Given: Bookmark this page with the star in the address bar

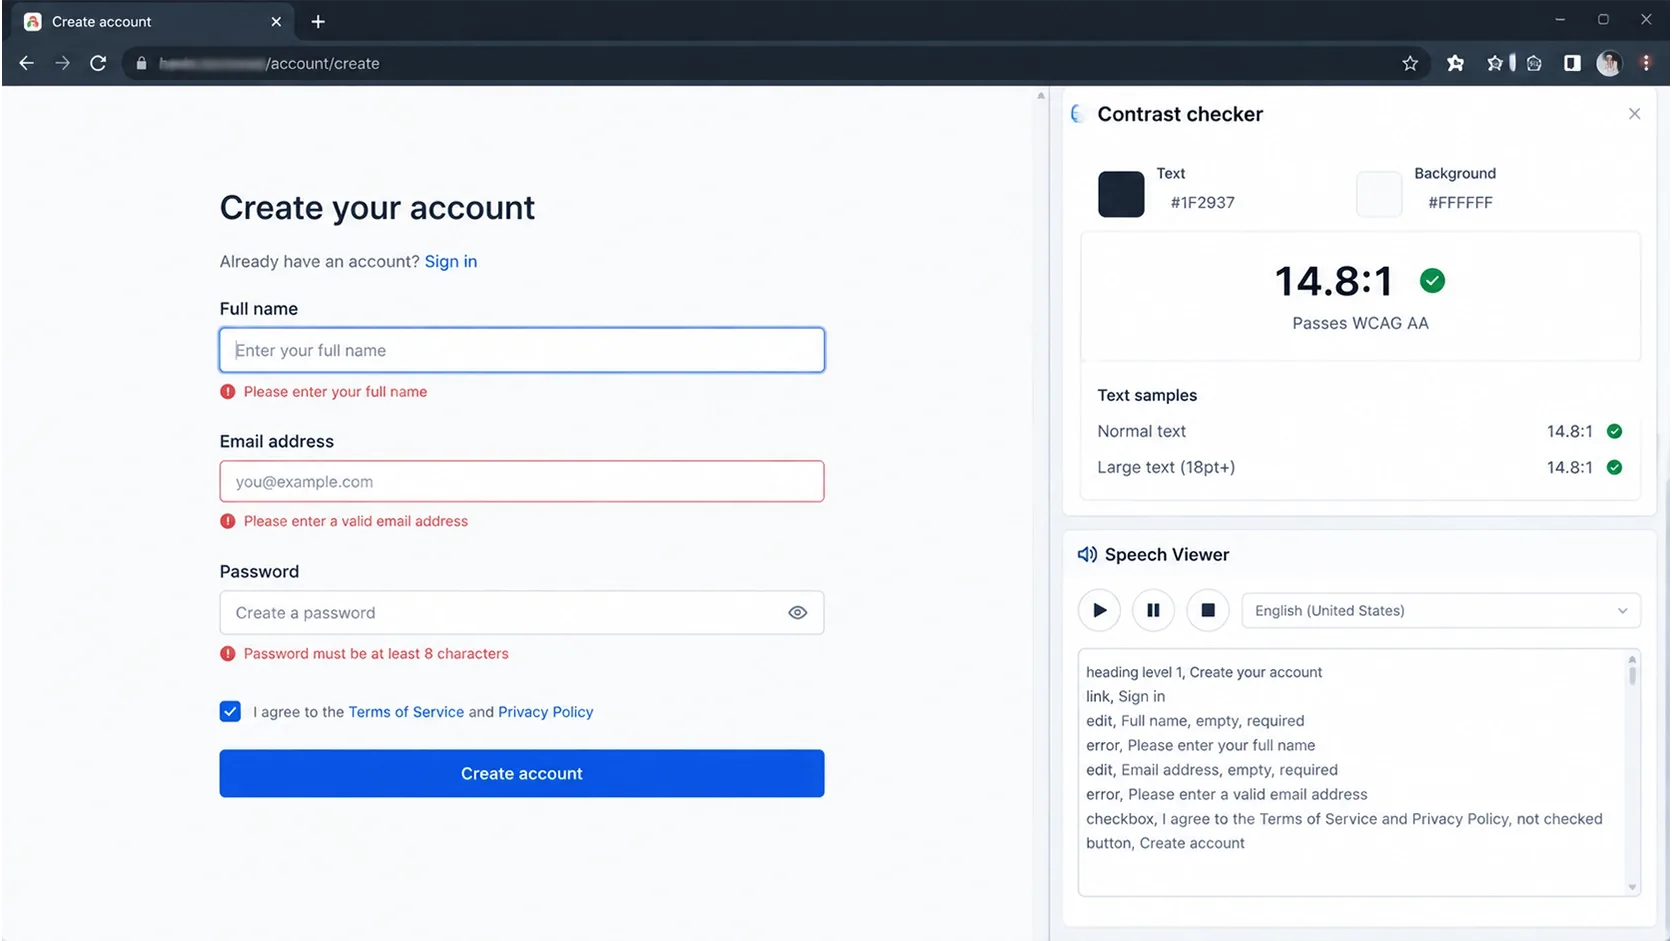Looking at the screenshot, I should tap(1410, 63).
